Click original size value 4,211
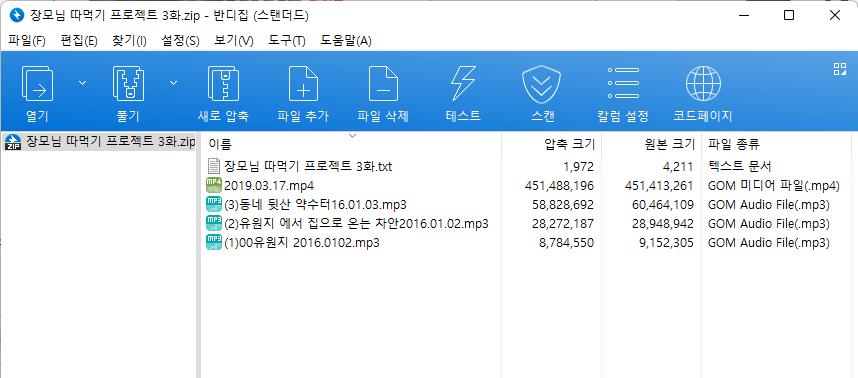Screen dimensions: 858x378 pos(678,166)
